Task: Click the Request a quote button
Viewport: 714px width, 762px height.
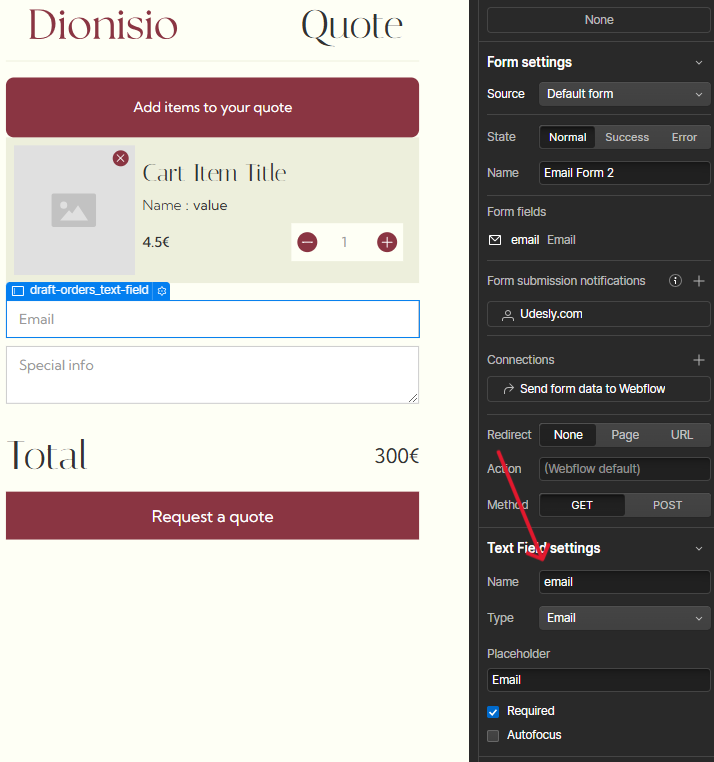Action: [212, 516]
